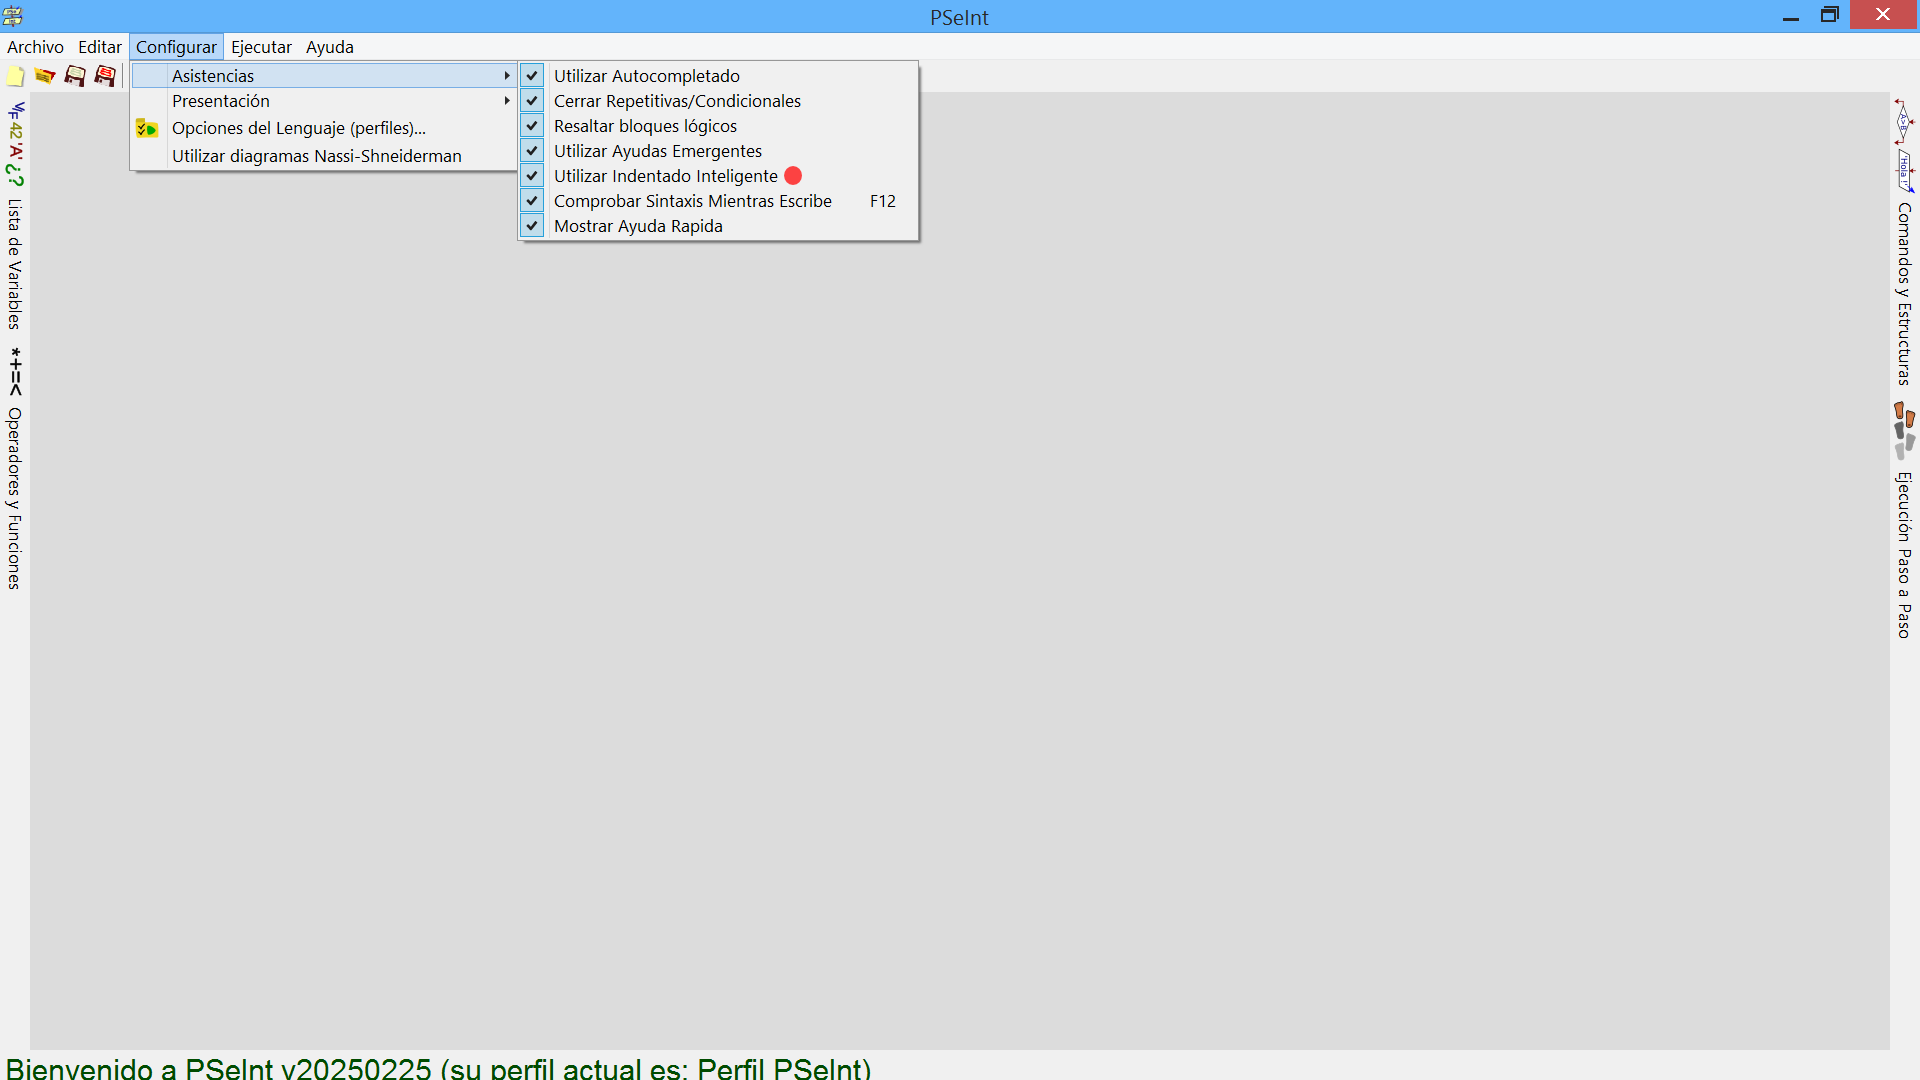The height and width of the screenshot is (1080, 1920).
Task: Open the Ejecutar menu
Action: tap(261, 47)
